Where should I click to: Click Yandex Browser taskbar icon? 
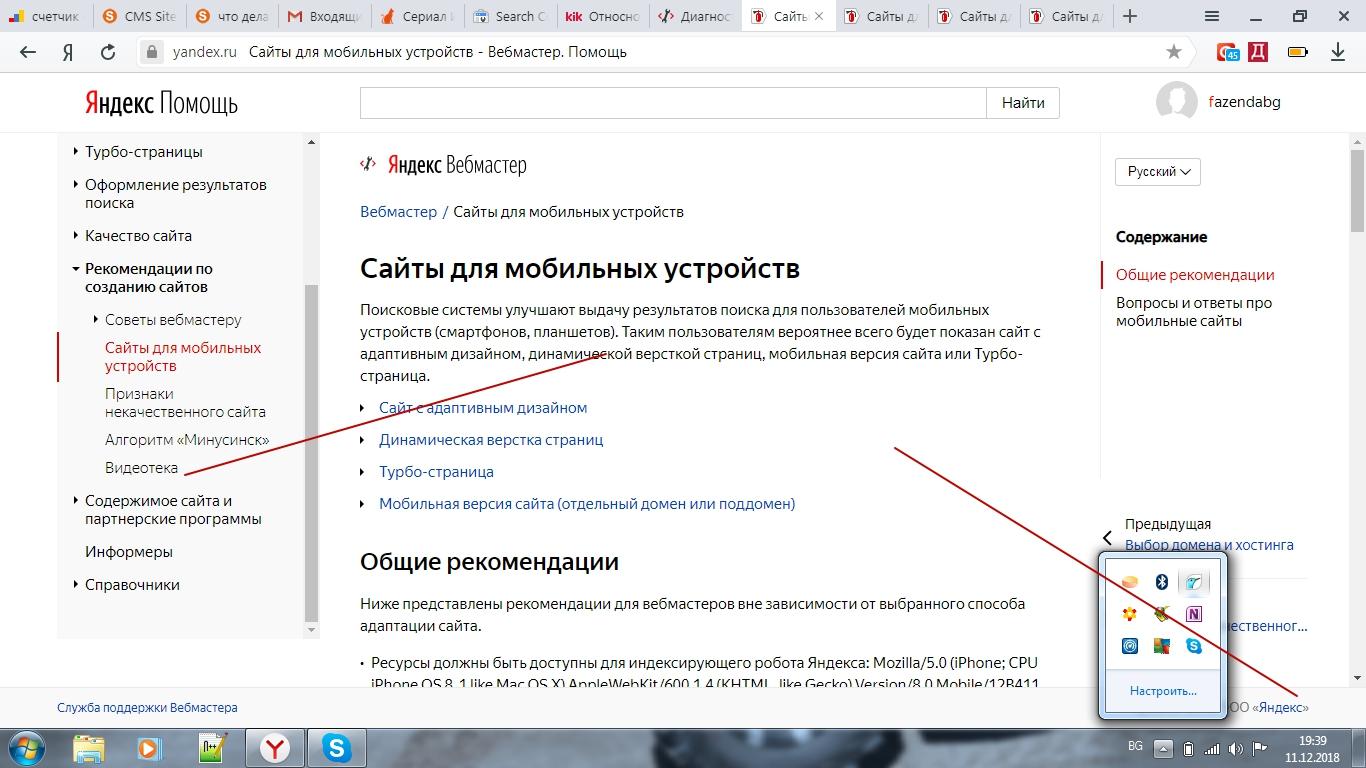[276, 748]
